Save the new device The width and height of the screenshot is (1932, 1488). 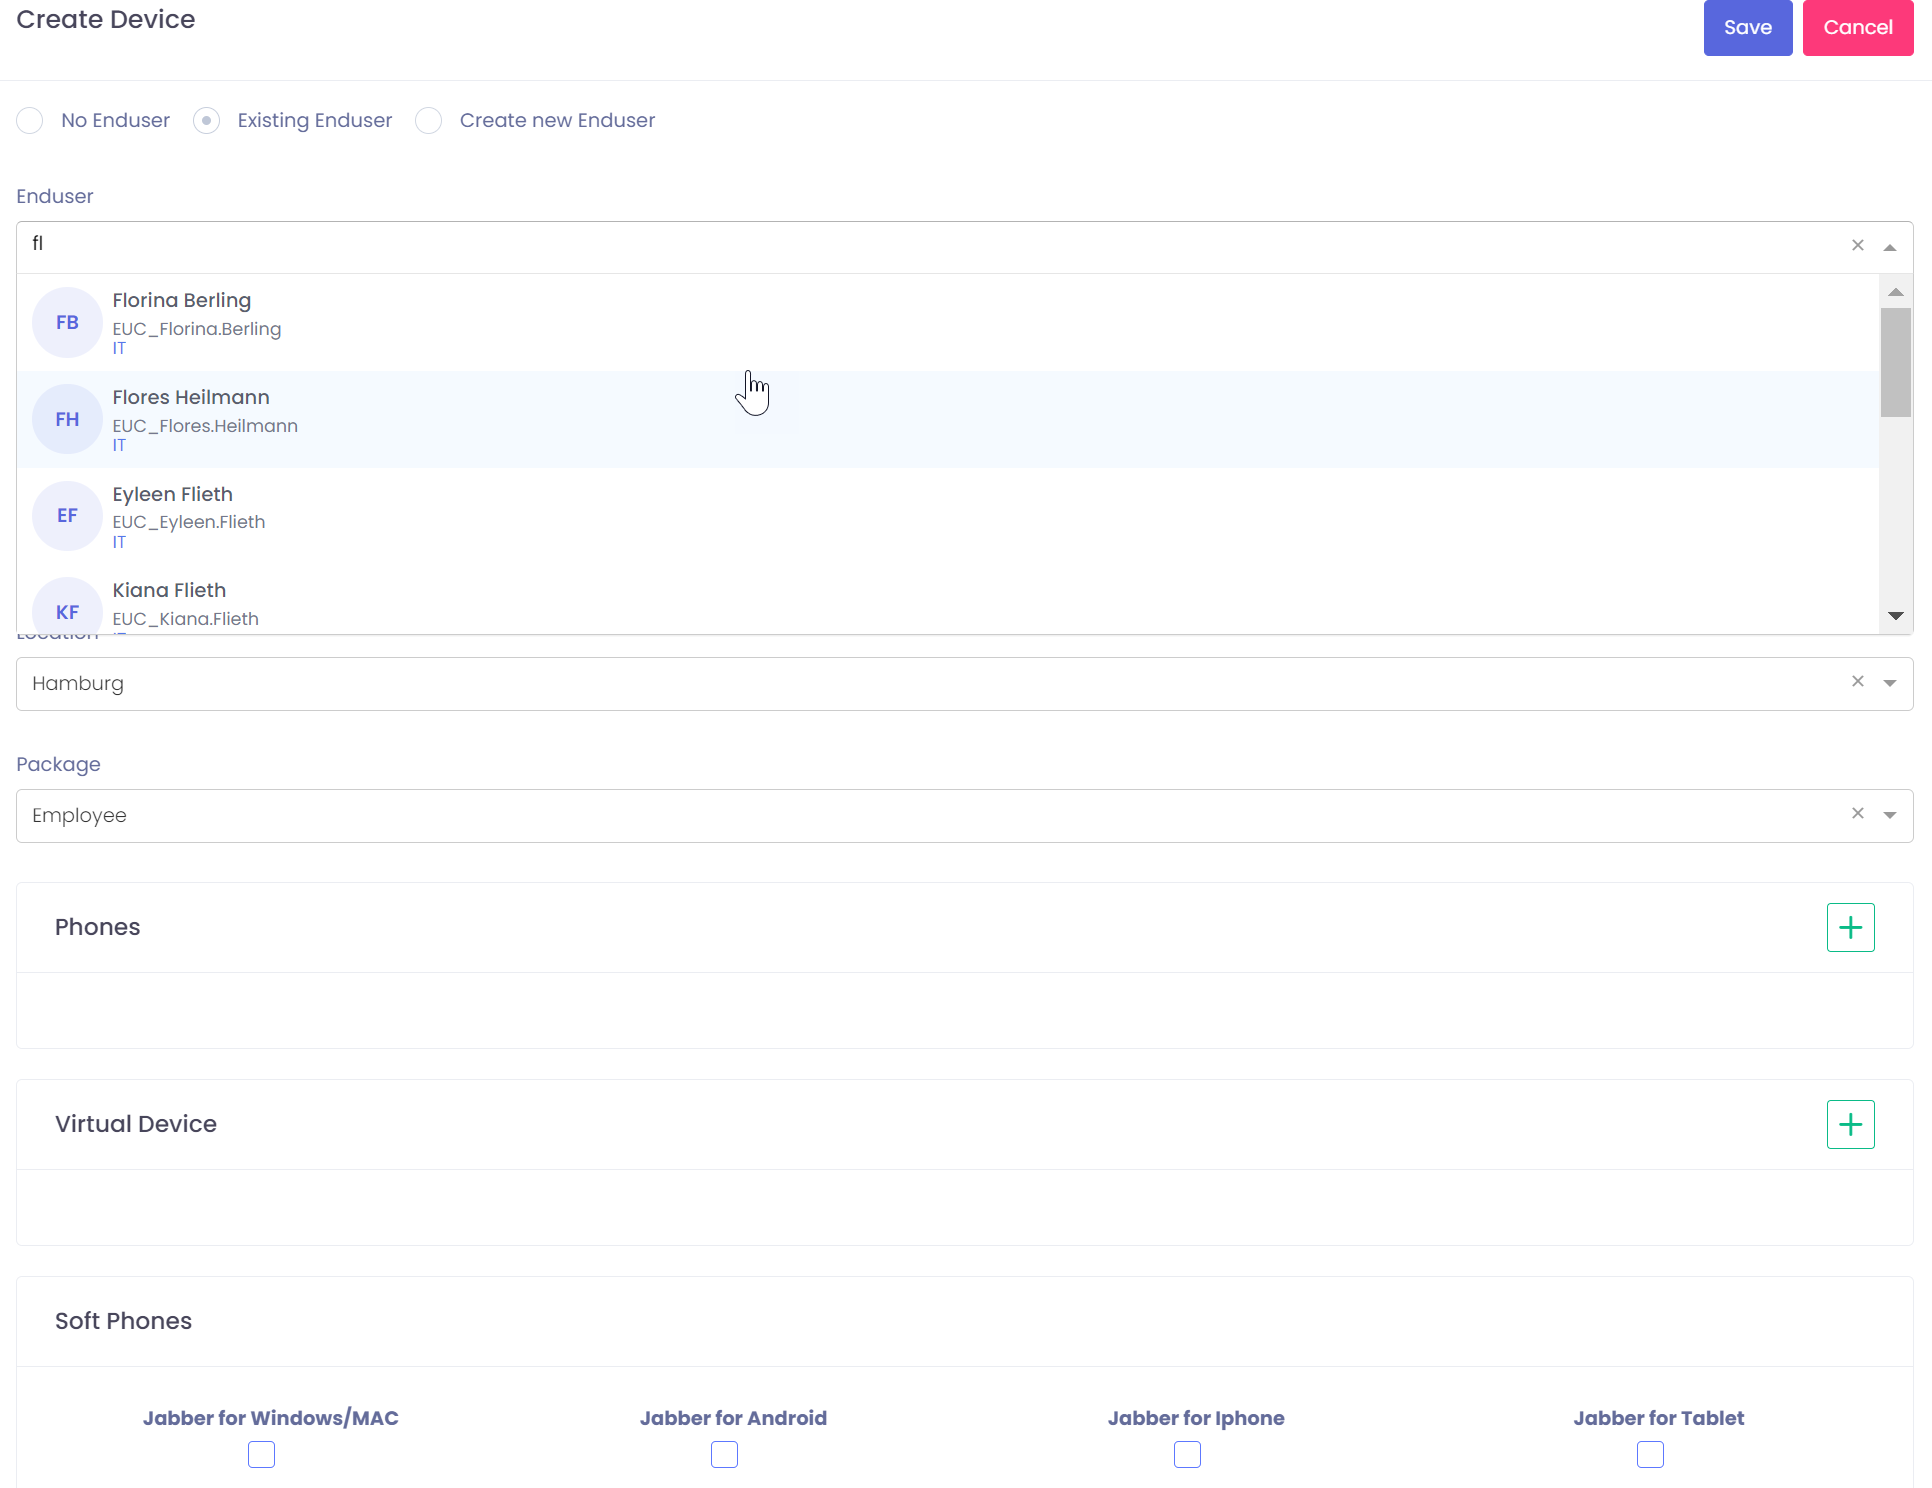pyautogui.click(x=1747, y=28)
